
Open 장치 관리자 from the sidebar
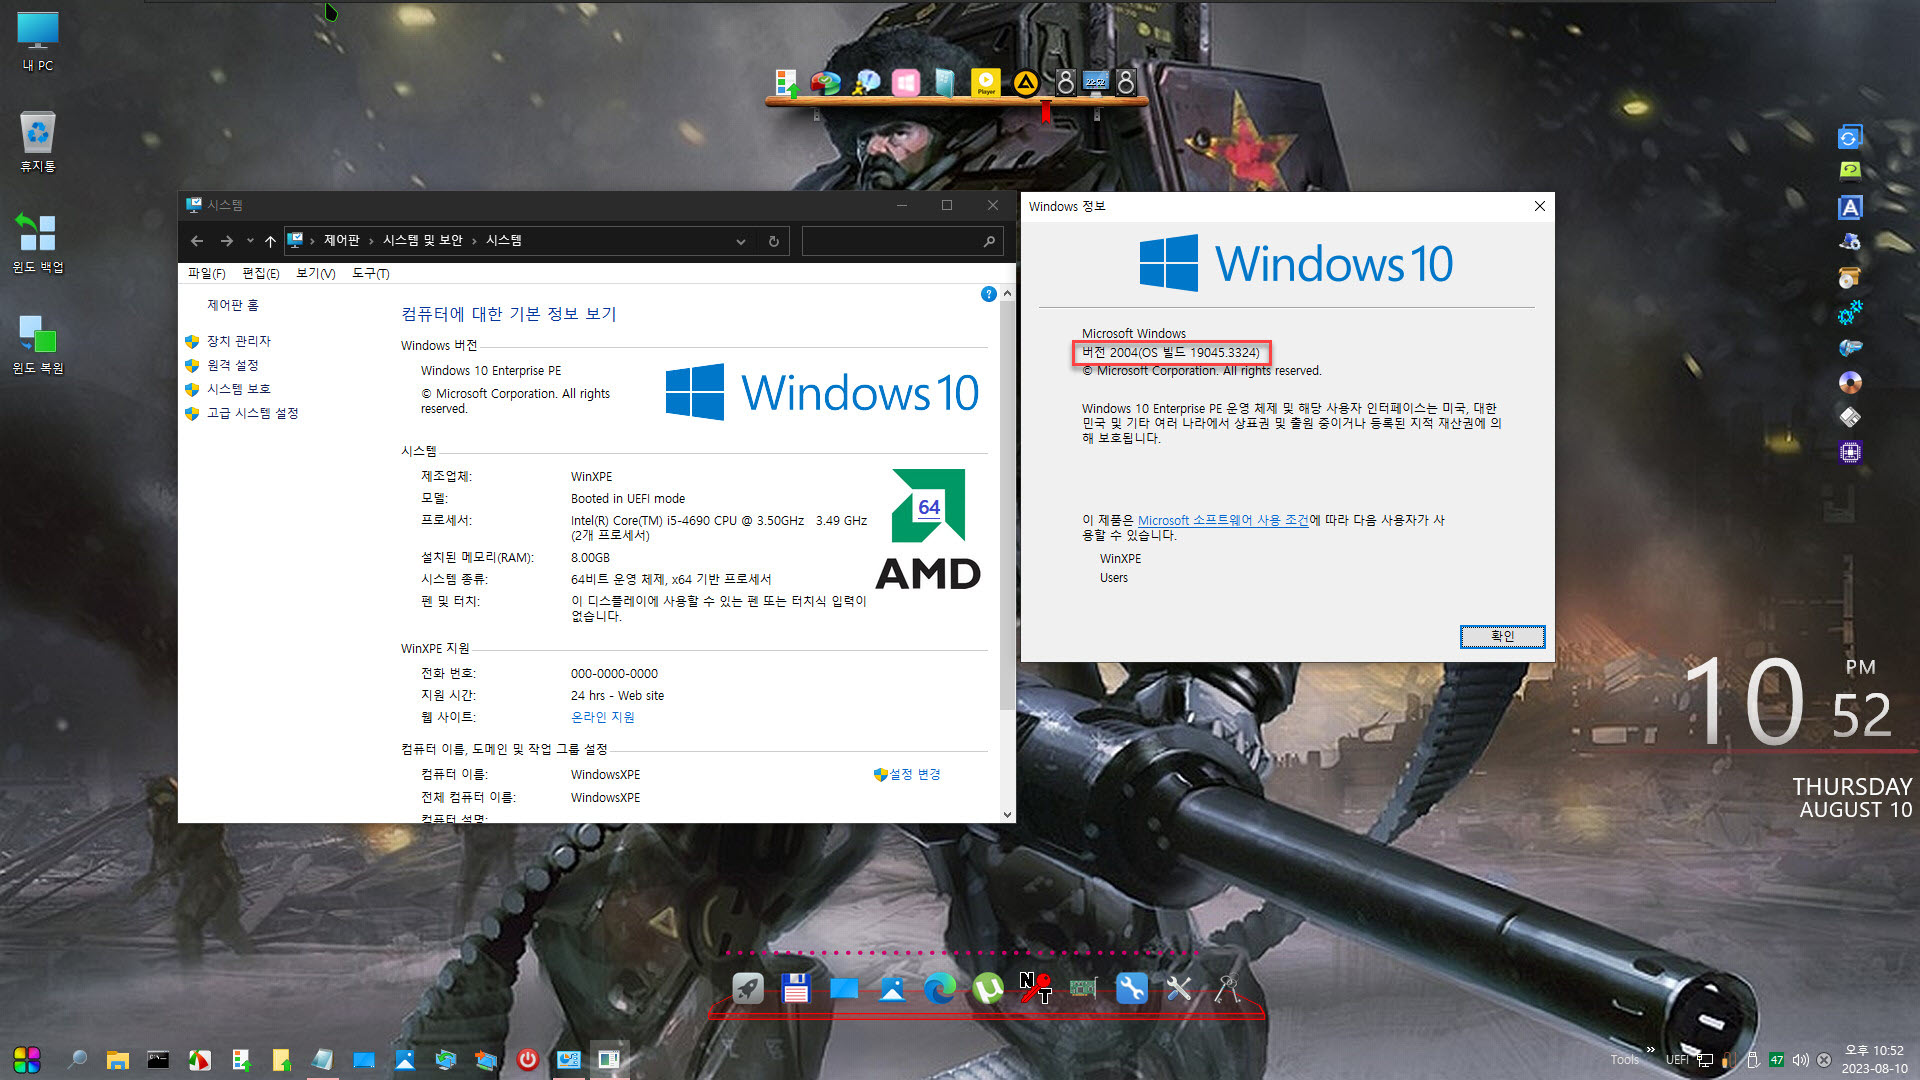238,341
